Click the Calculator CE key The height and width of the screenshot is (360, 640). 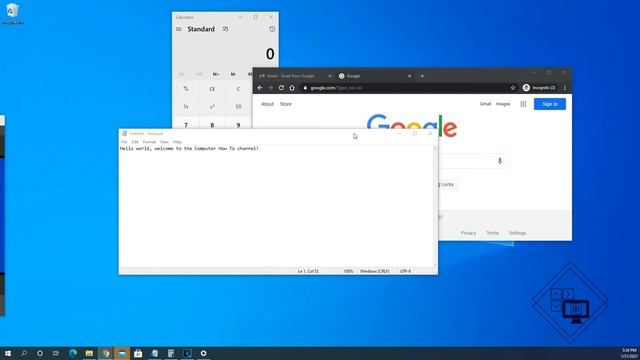point(212,89)
